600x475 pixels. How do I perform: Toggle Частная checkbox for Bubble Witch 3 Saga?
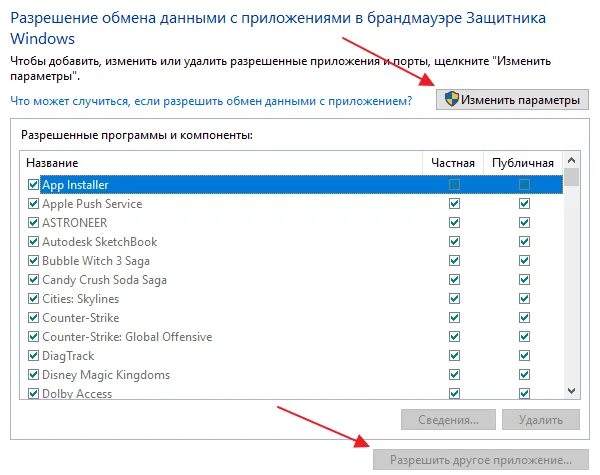454,261
